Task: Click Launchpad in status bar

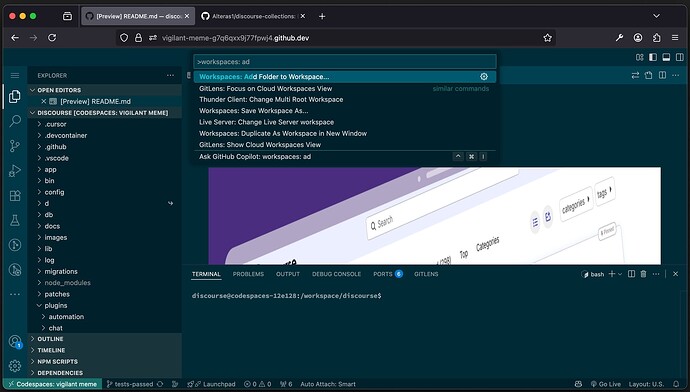Action: (211, 384)
